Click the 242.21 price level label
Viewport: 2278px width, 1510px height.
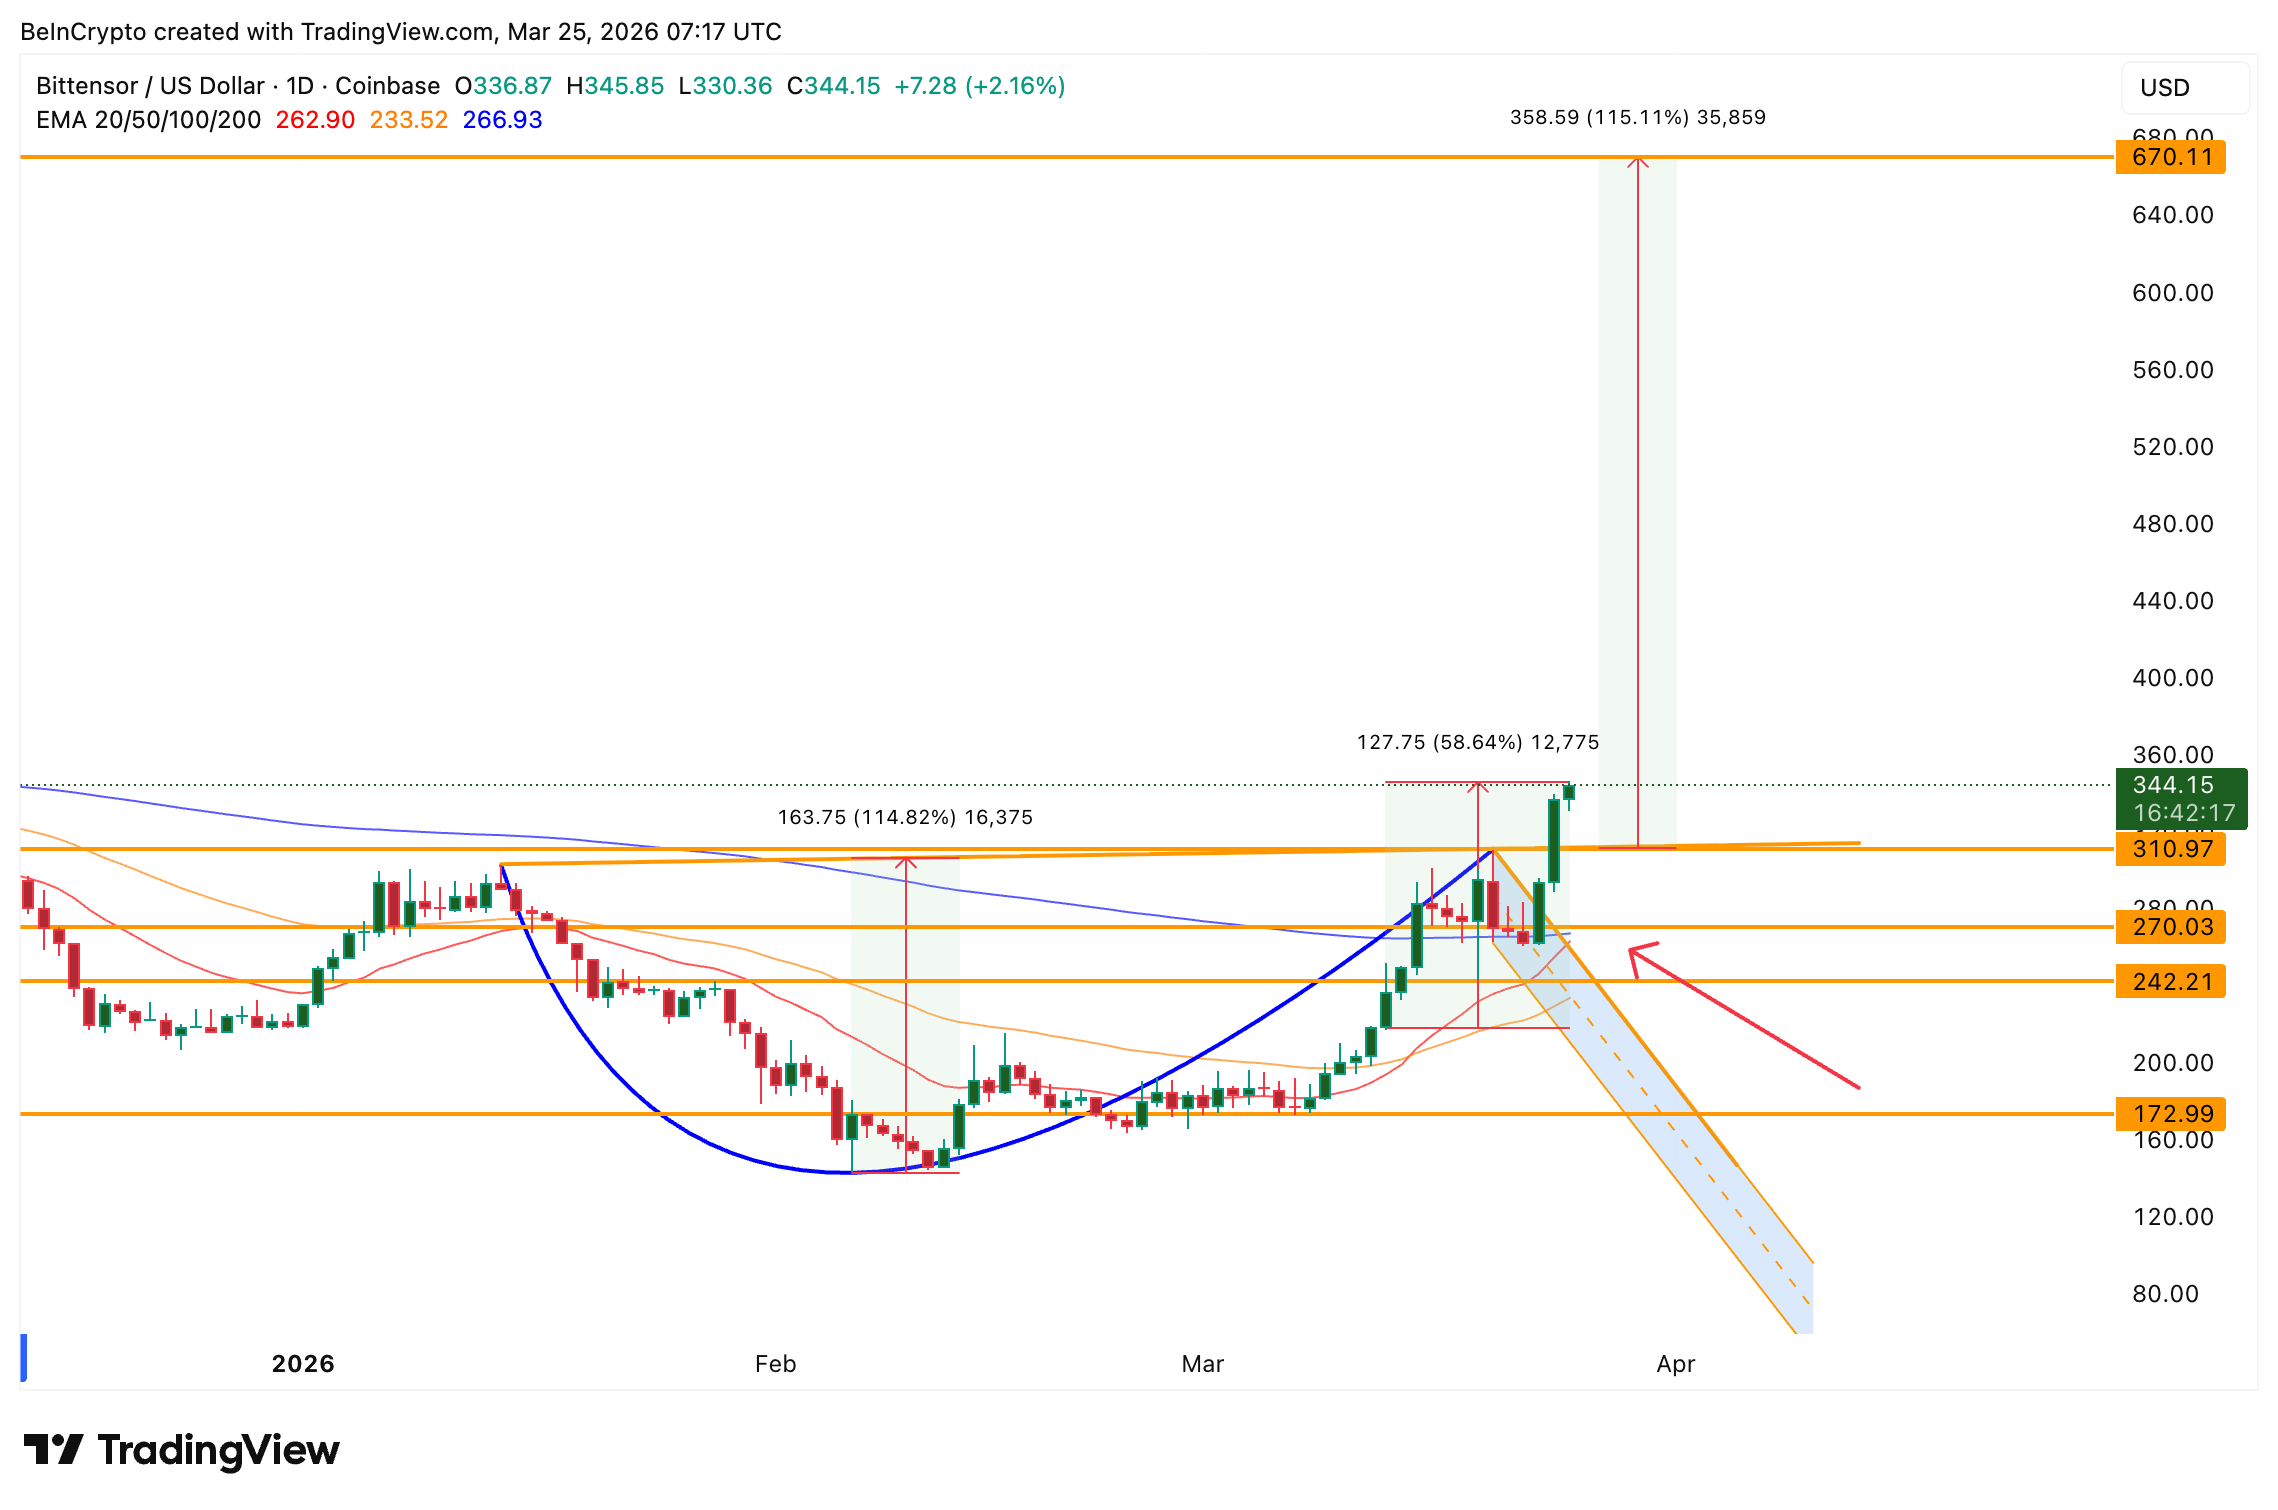(x=2169, y=981)
